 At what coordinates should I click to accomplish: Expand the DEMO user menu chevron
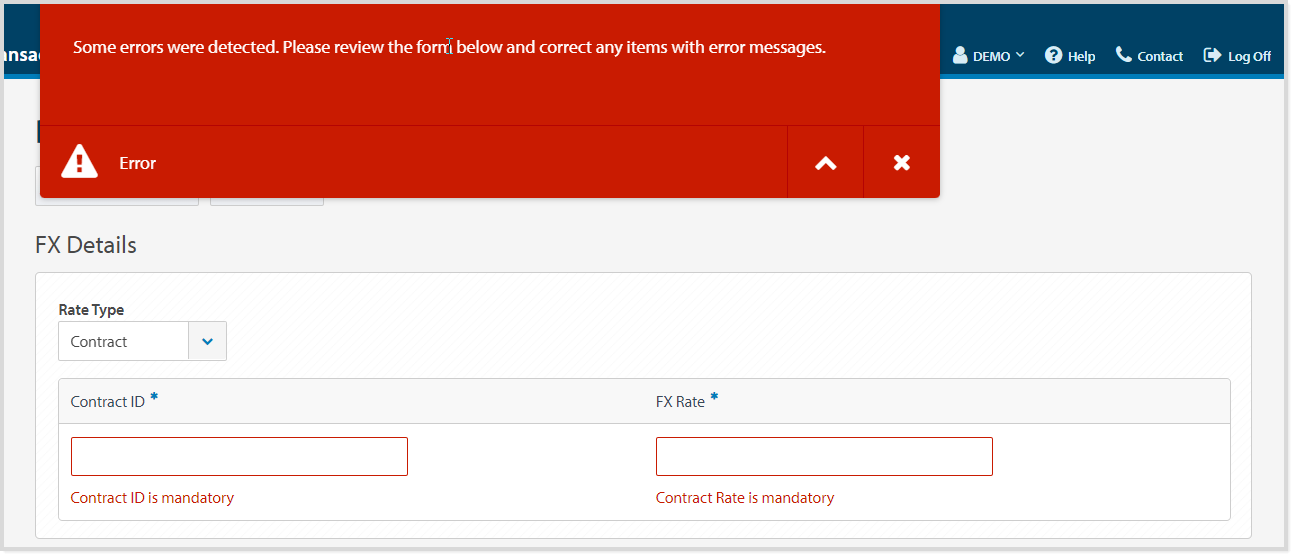coord(1020,55)
